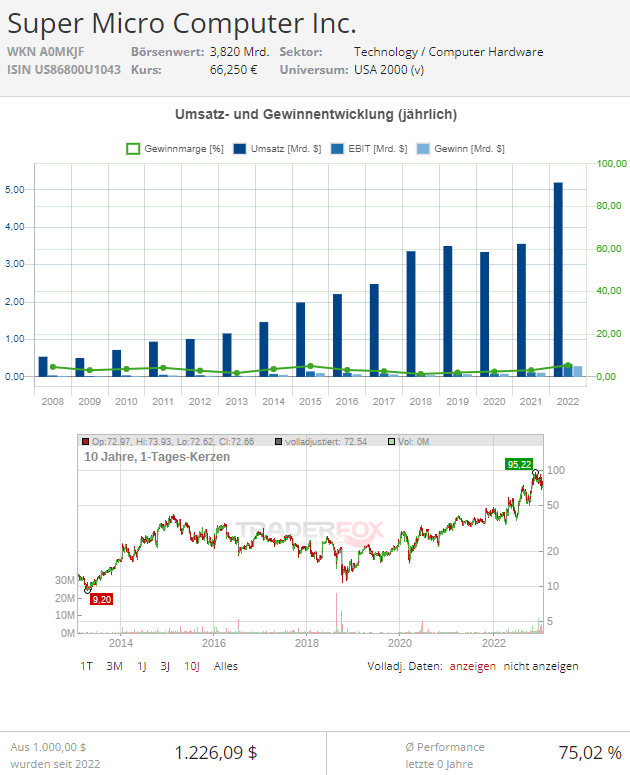Click the 2018 revenue bar
The width and height of the screenshot is (630, 775).
click(411, 314)
